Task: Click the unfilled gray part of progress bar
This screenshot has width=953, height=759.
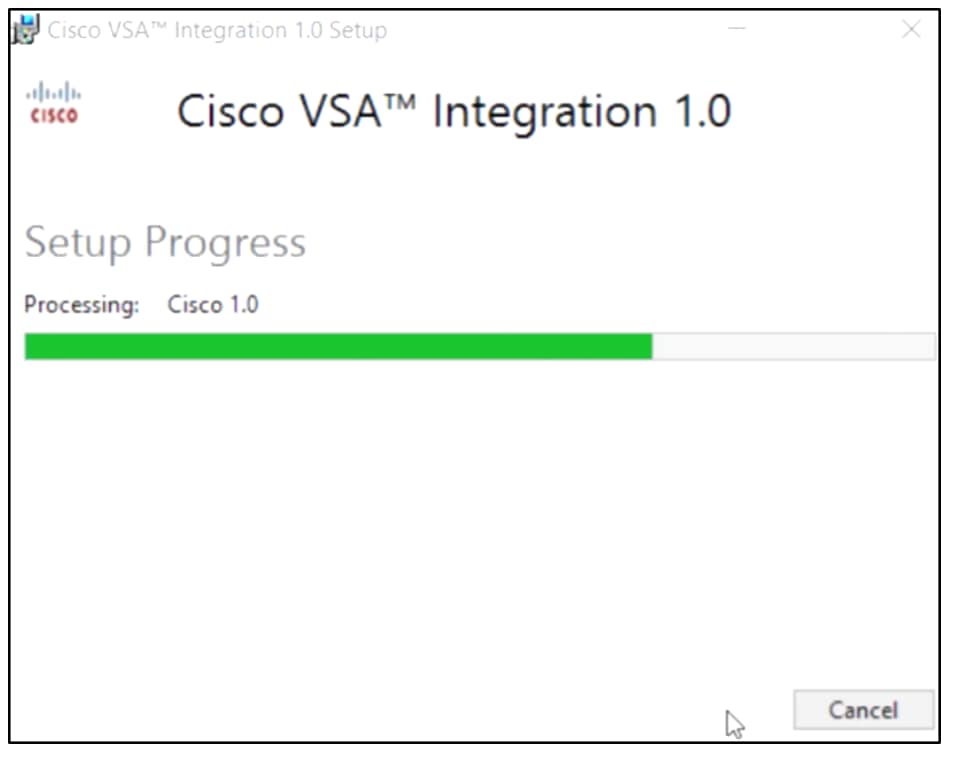Action: (794, 346)
